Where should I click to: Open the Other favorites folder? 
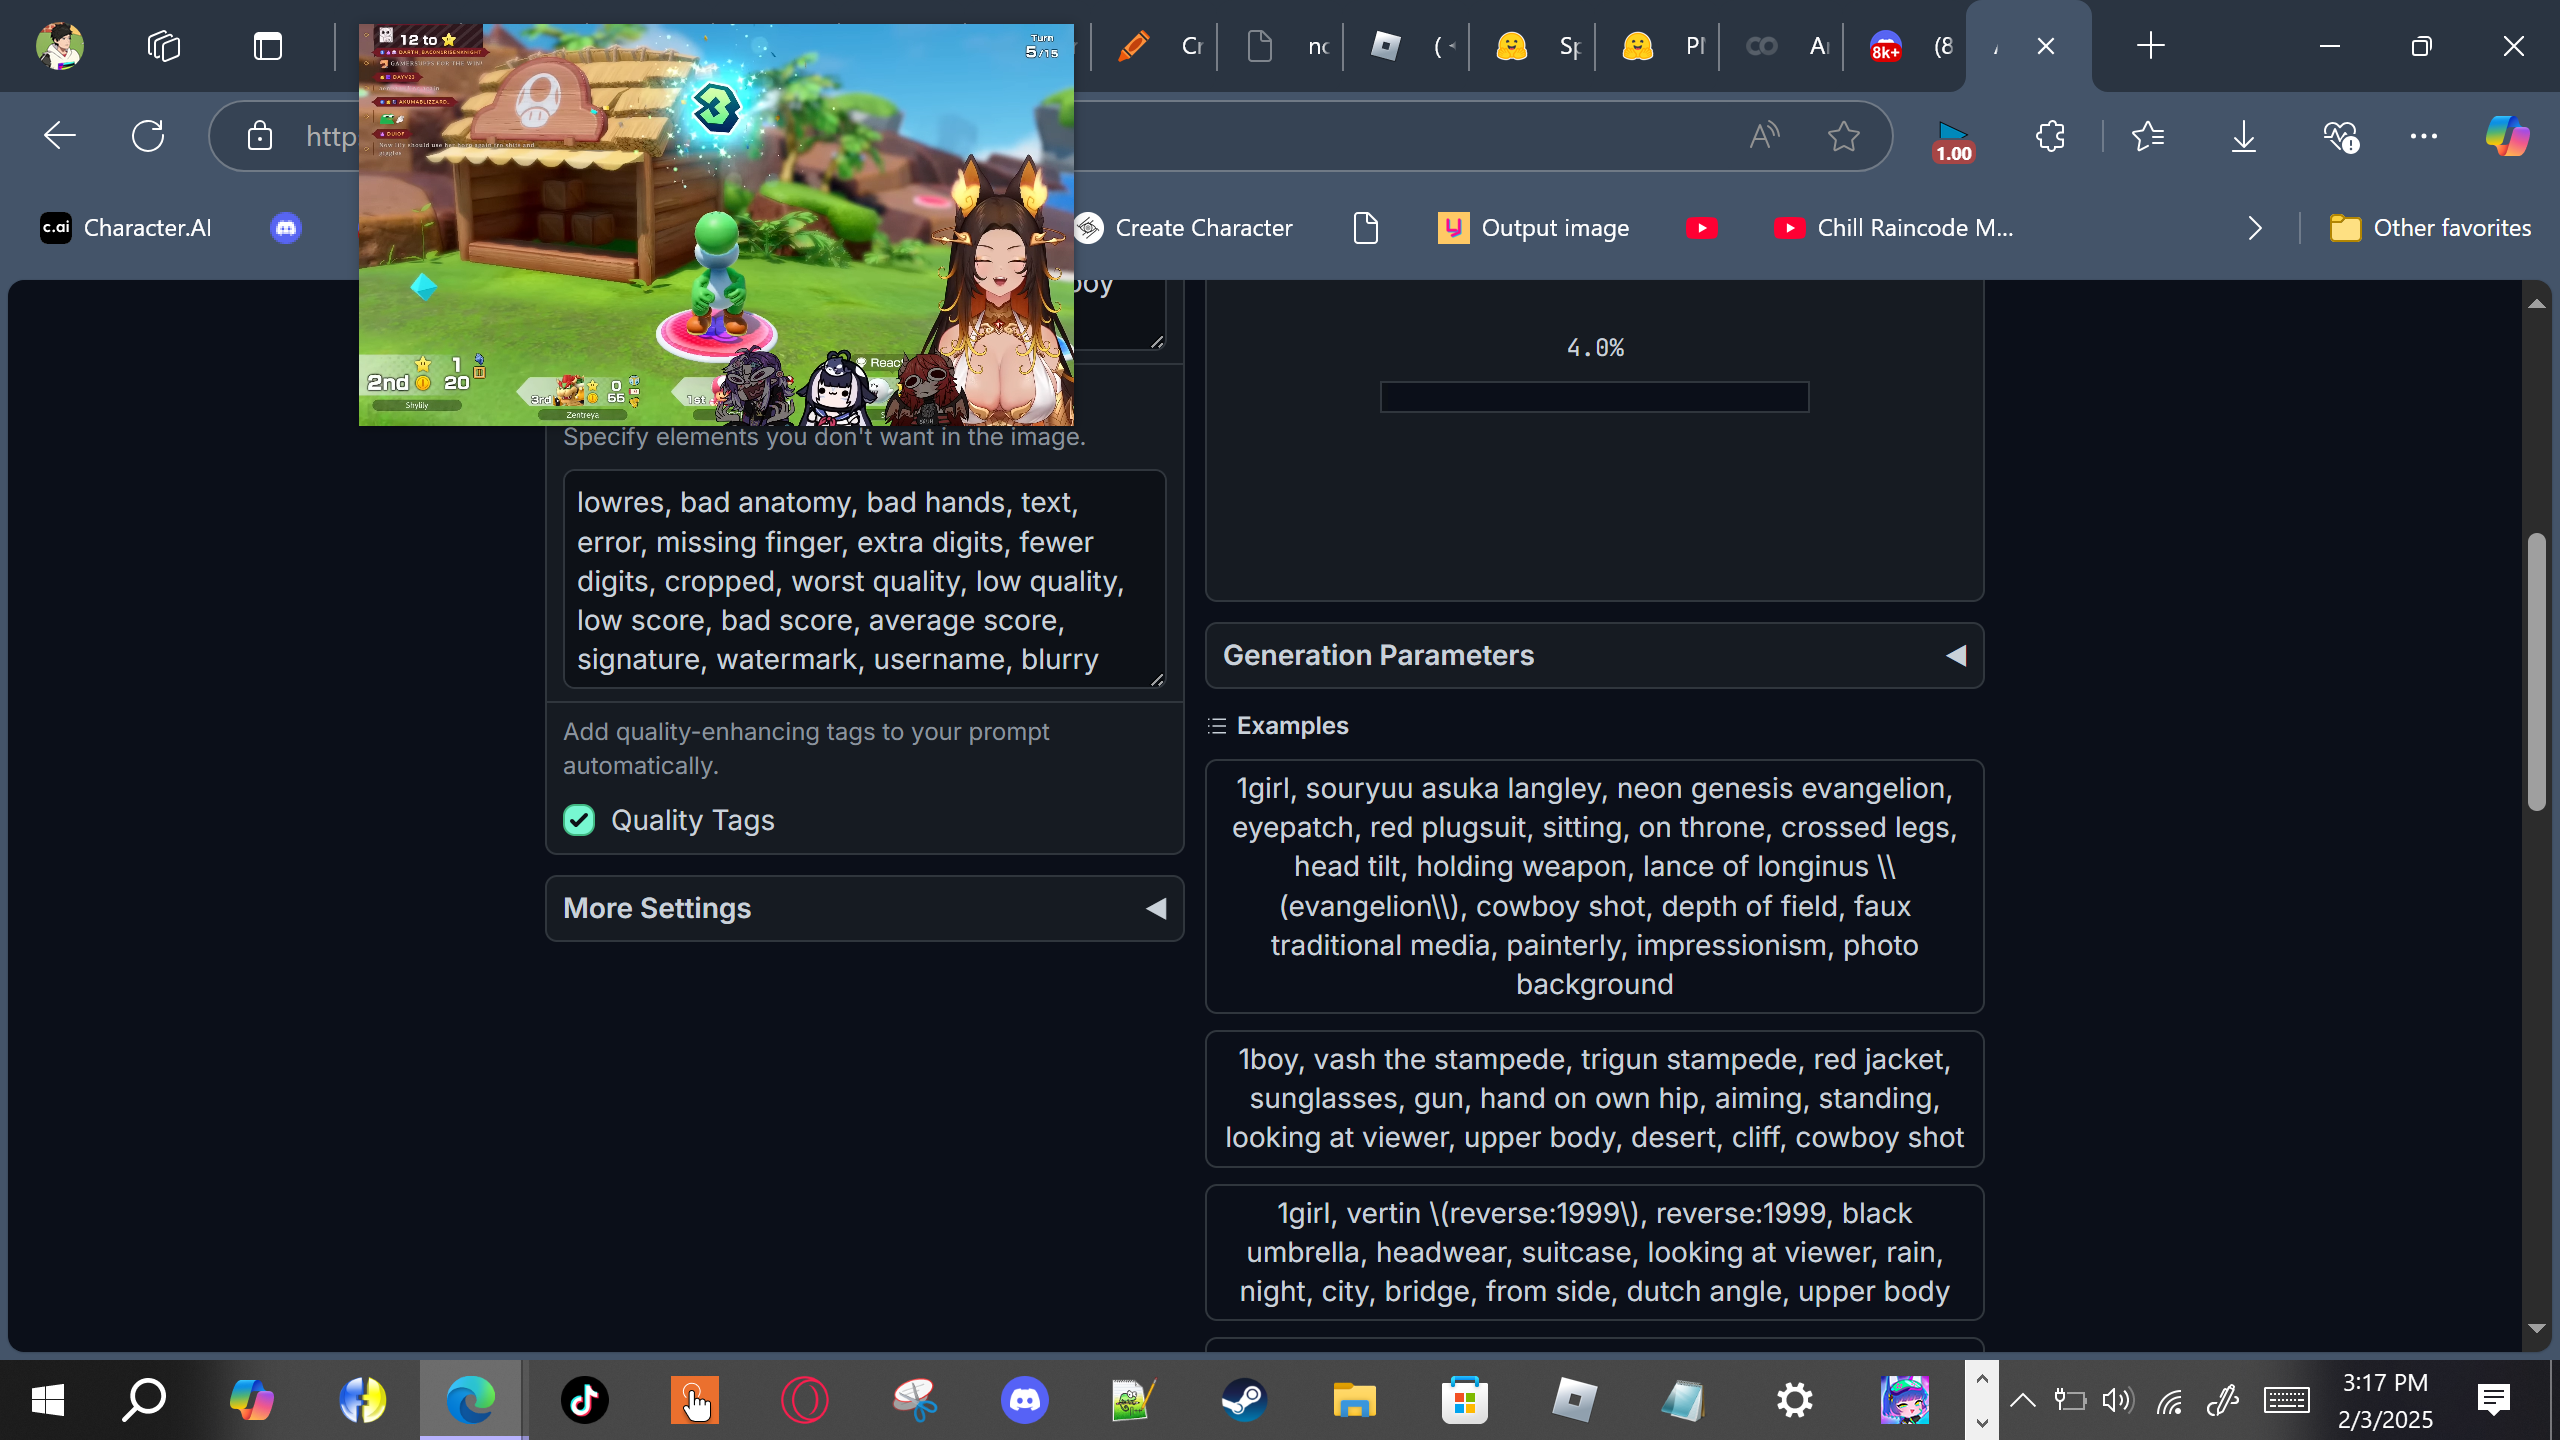click(x=2430, y=228)
